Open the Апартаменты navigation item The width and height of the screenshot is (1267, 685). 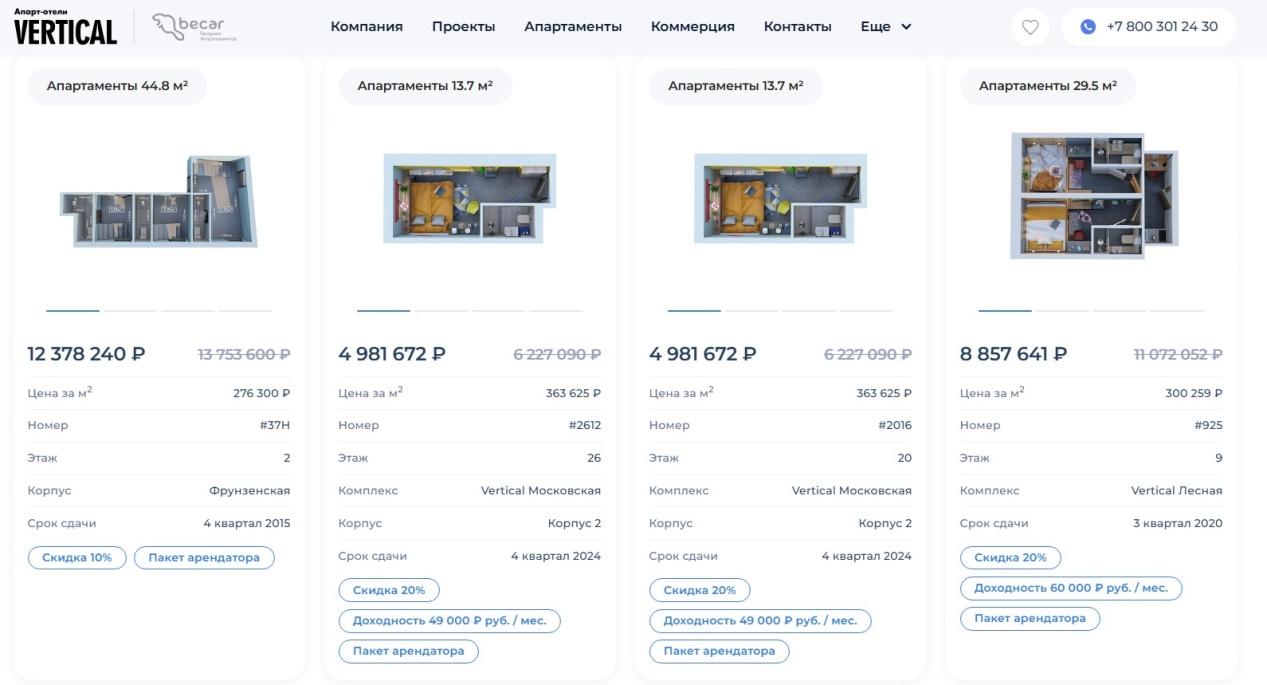[572, 27]
